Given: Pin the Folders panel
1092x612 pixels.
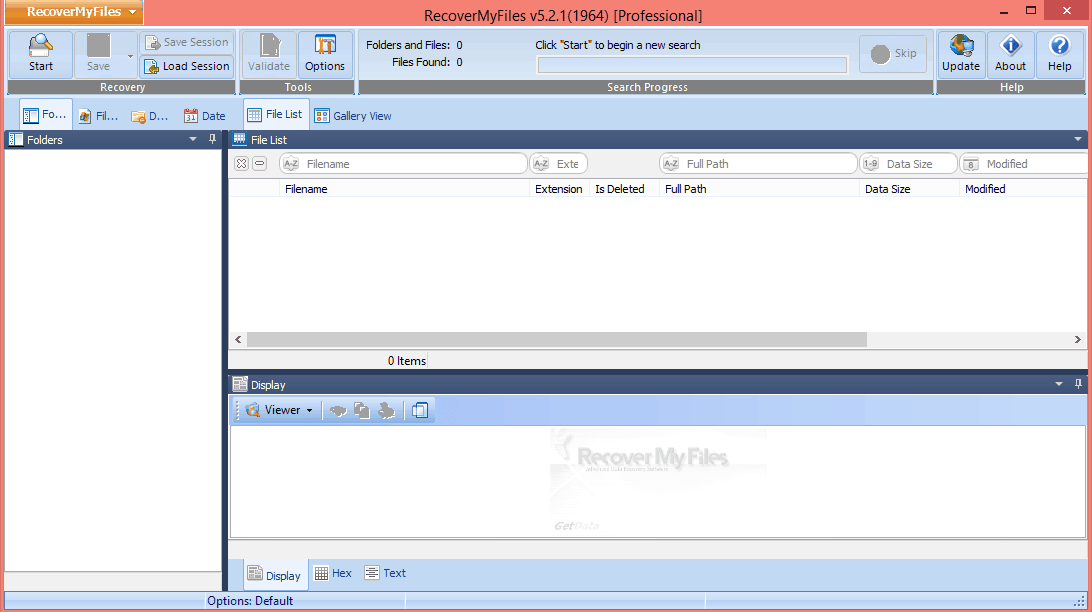Looking at the screenshot, I should pos(212,139).
